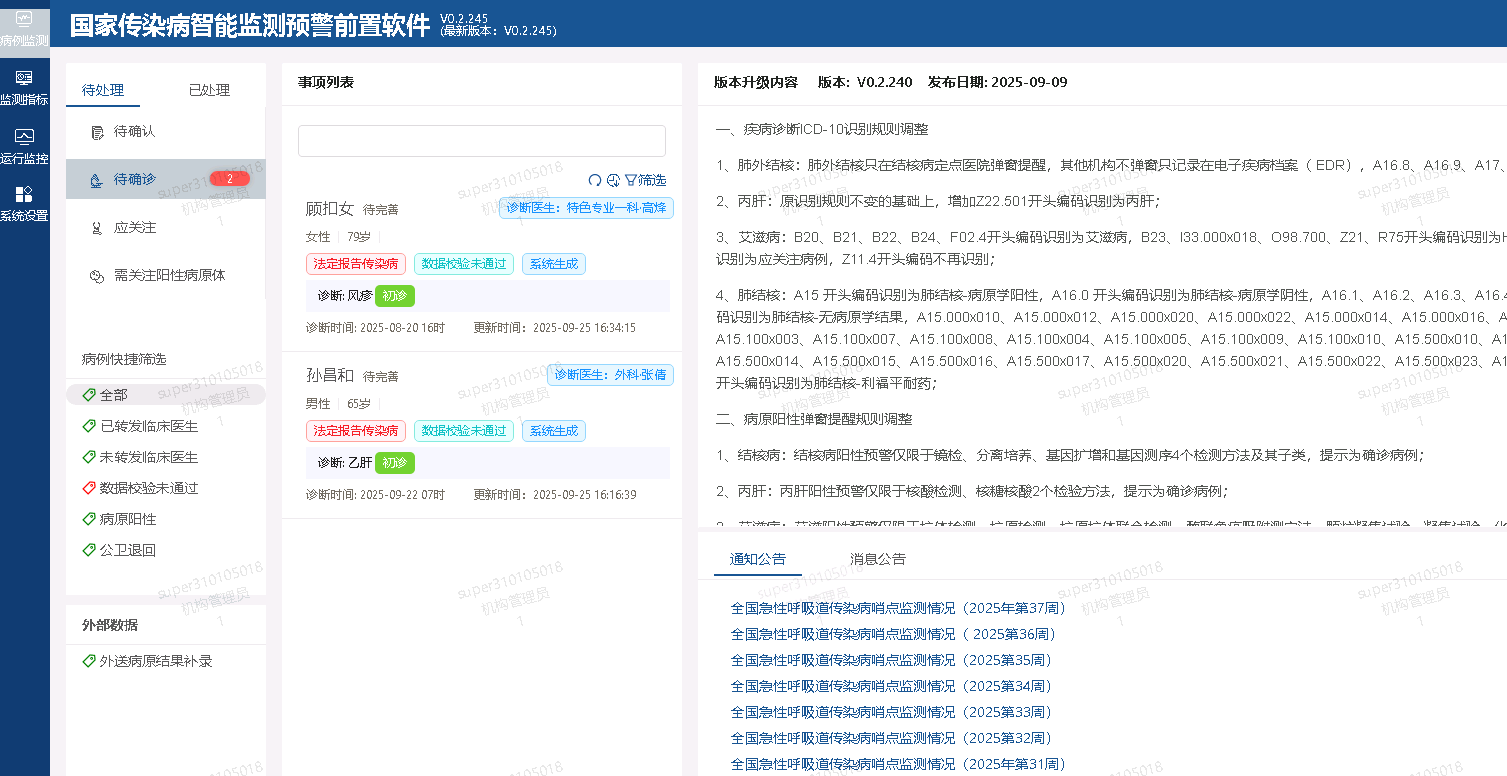
Task: Click green 初诊 label beside 乙肝
Action: coord(395,463)
